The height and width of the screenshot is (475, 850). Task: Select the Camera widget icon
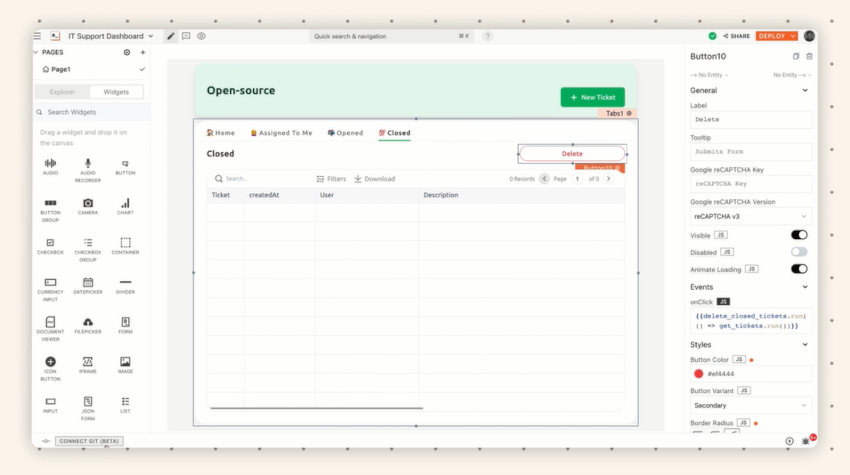coord(88,203)
